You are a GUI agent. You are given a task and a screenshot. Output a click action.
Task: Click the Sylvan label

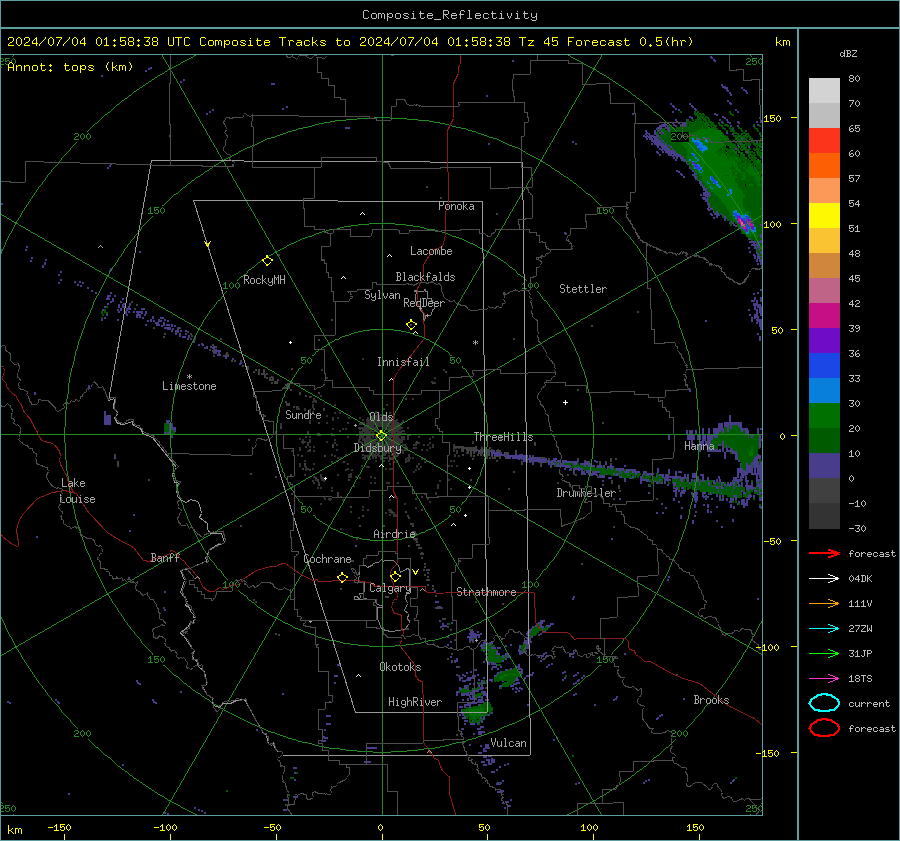382,295
